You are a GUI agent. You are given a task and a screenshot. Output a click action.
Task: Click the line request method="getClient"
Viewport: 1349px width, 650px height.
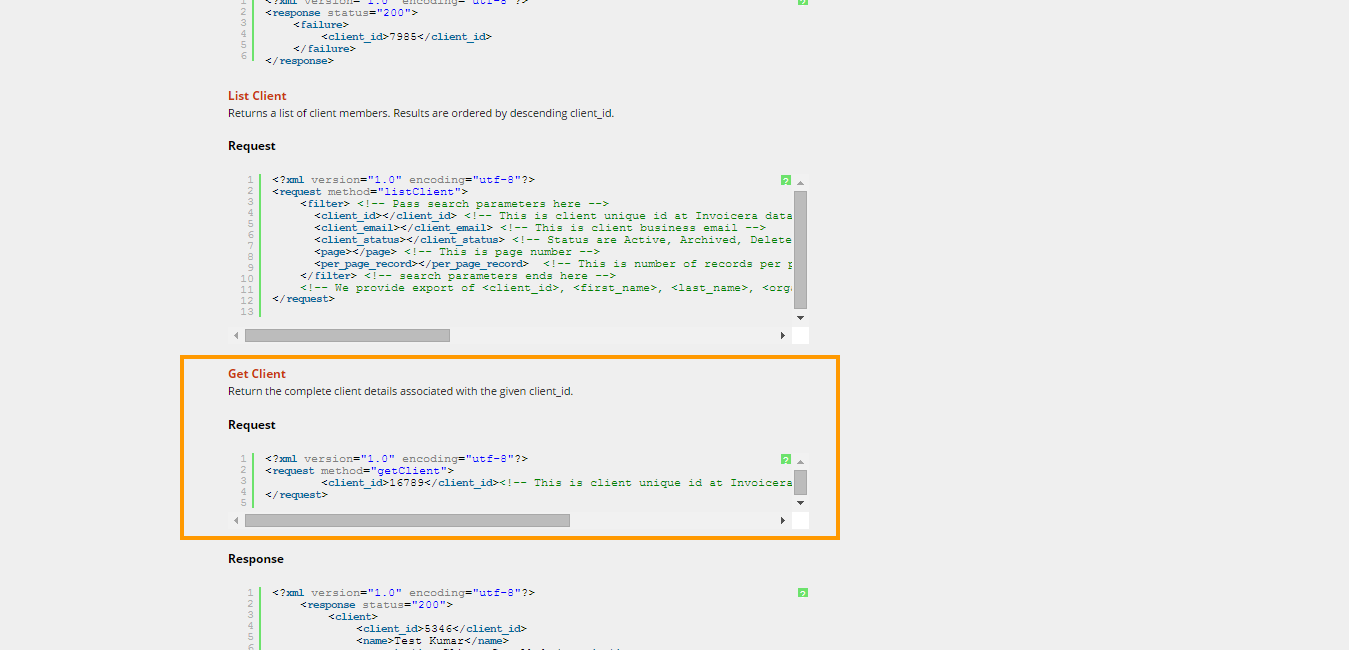coord(359,471)
